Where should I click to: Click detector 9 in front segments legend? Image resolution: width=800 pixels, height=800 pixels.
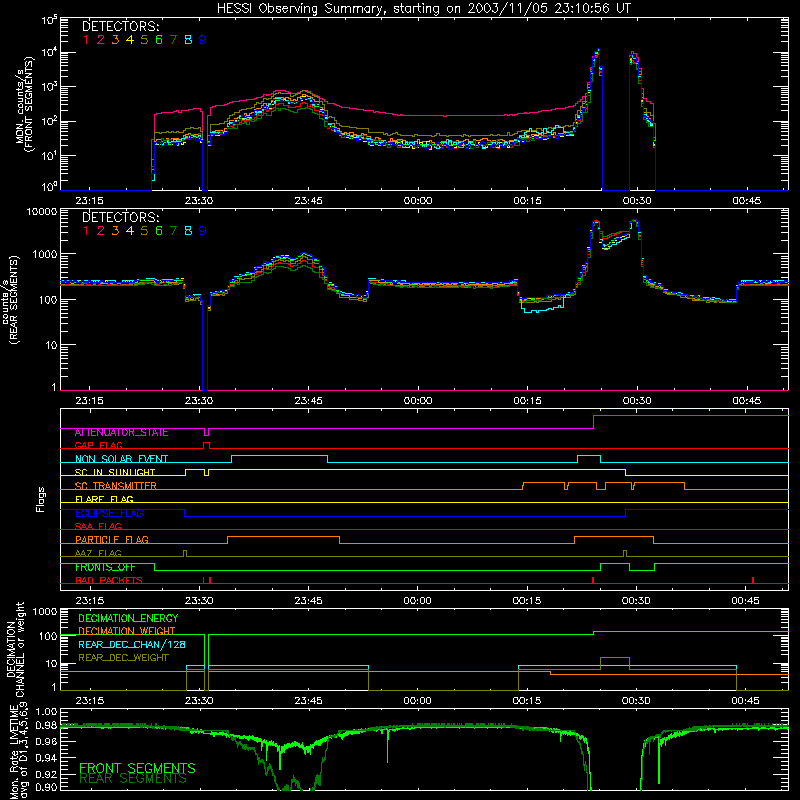point(203,40)
